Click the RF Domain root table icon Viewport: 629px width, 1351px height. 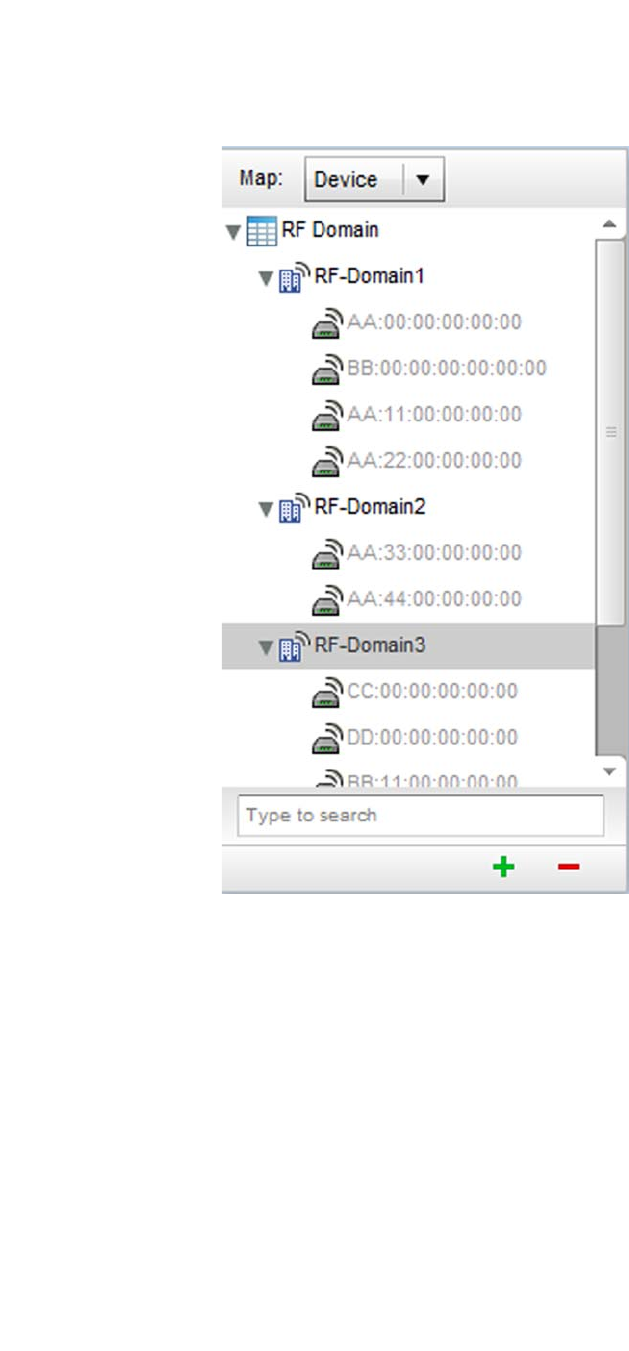point(262,232)
